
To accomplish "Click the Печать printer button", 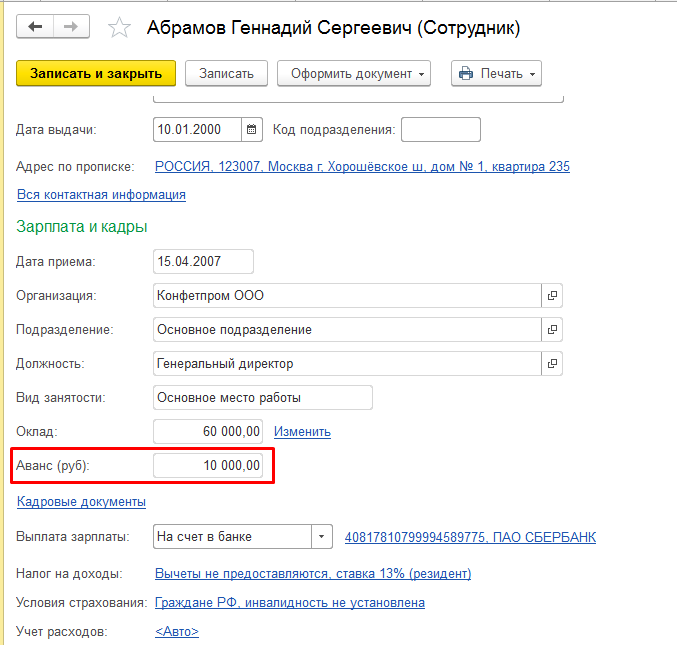I will point(495,74).
